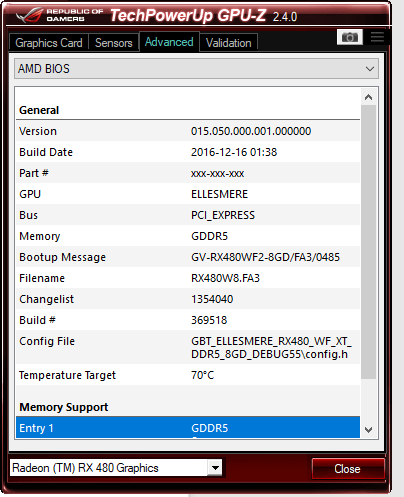This screenshot has height=497, width=404.
Task: Open the Sensors tab
Action: [114, 43]
